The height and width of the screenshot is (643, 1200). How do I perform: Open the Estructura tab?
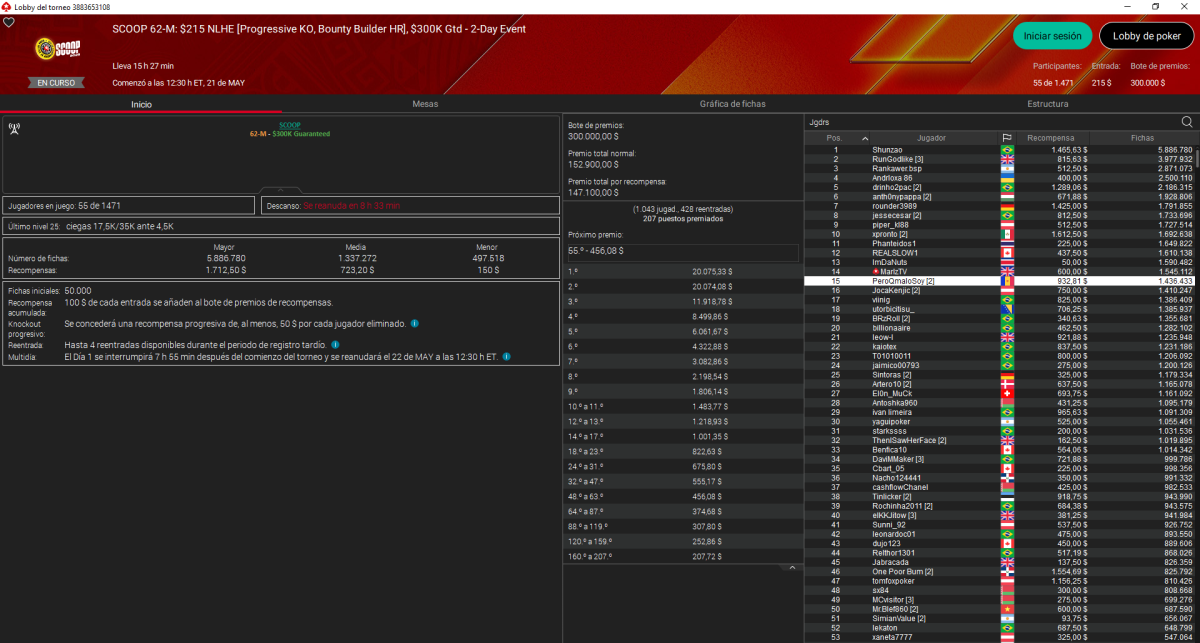(1048, 104)
